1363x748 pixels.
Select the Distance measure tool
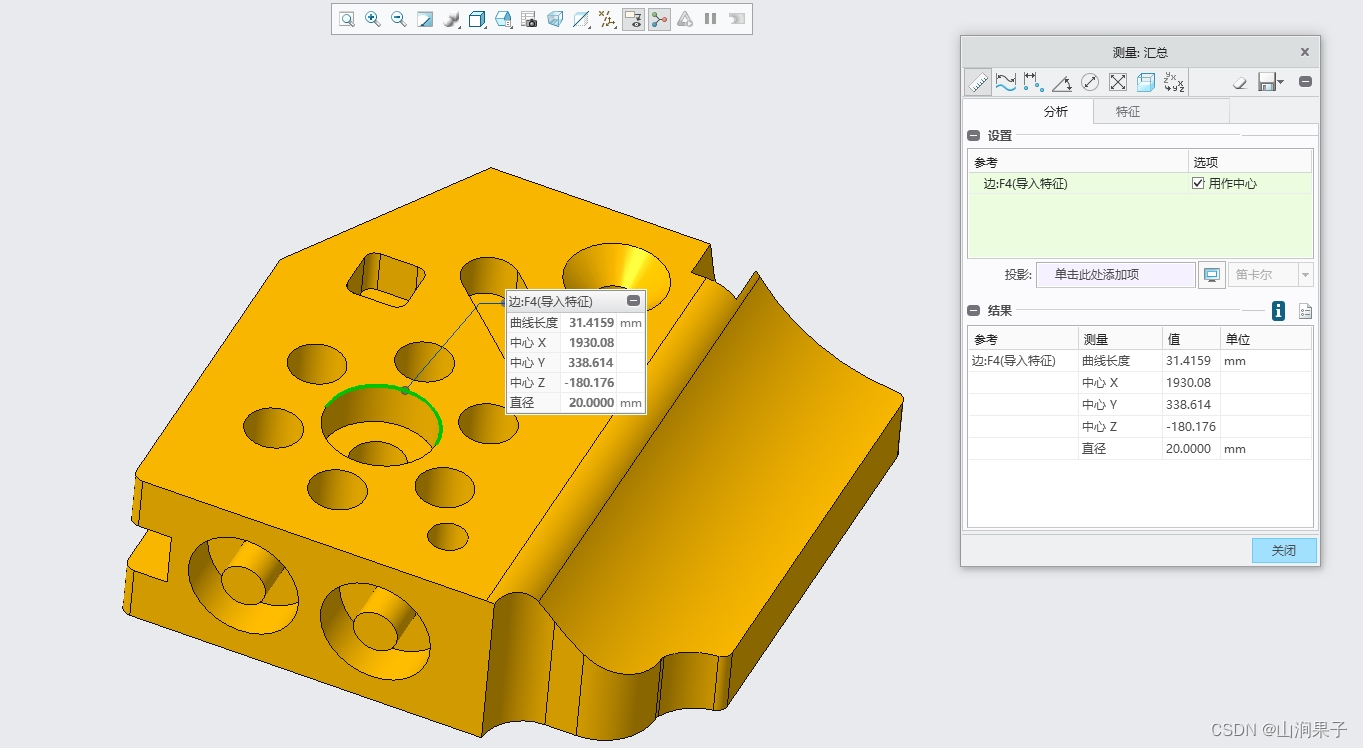tap(1034, 83)
